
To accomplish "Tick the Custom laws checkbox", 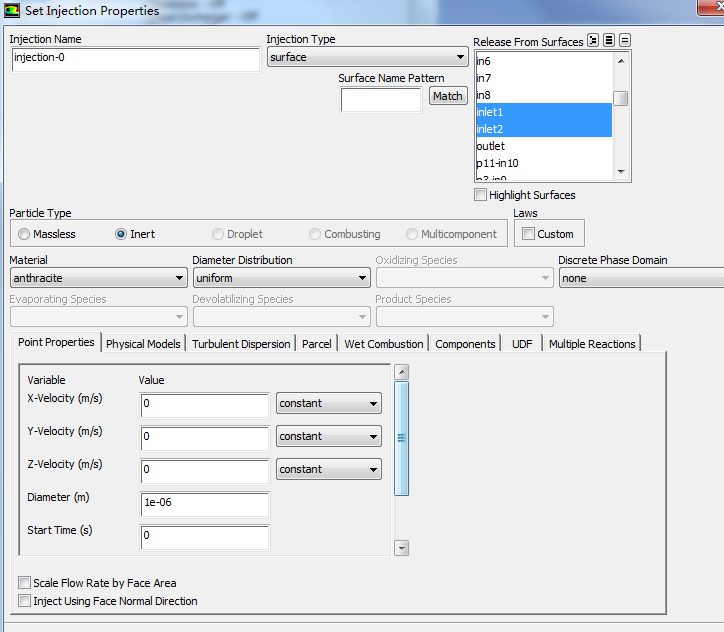I will [528, 234].
